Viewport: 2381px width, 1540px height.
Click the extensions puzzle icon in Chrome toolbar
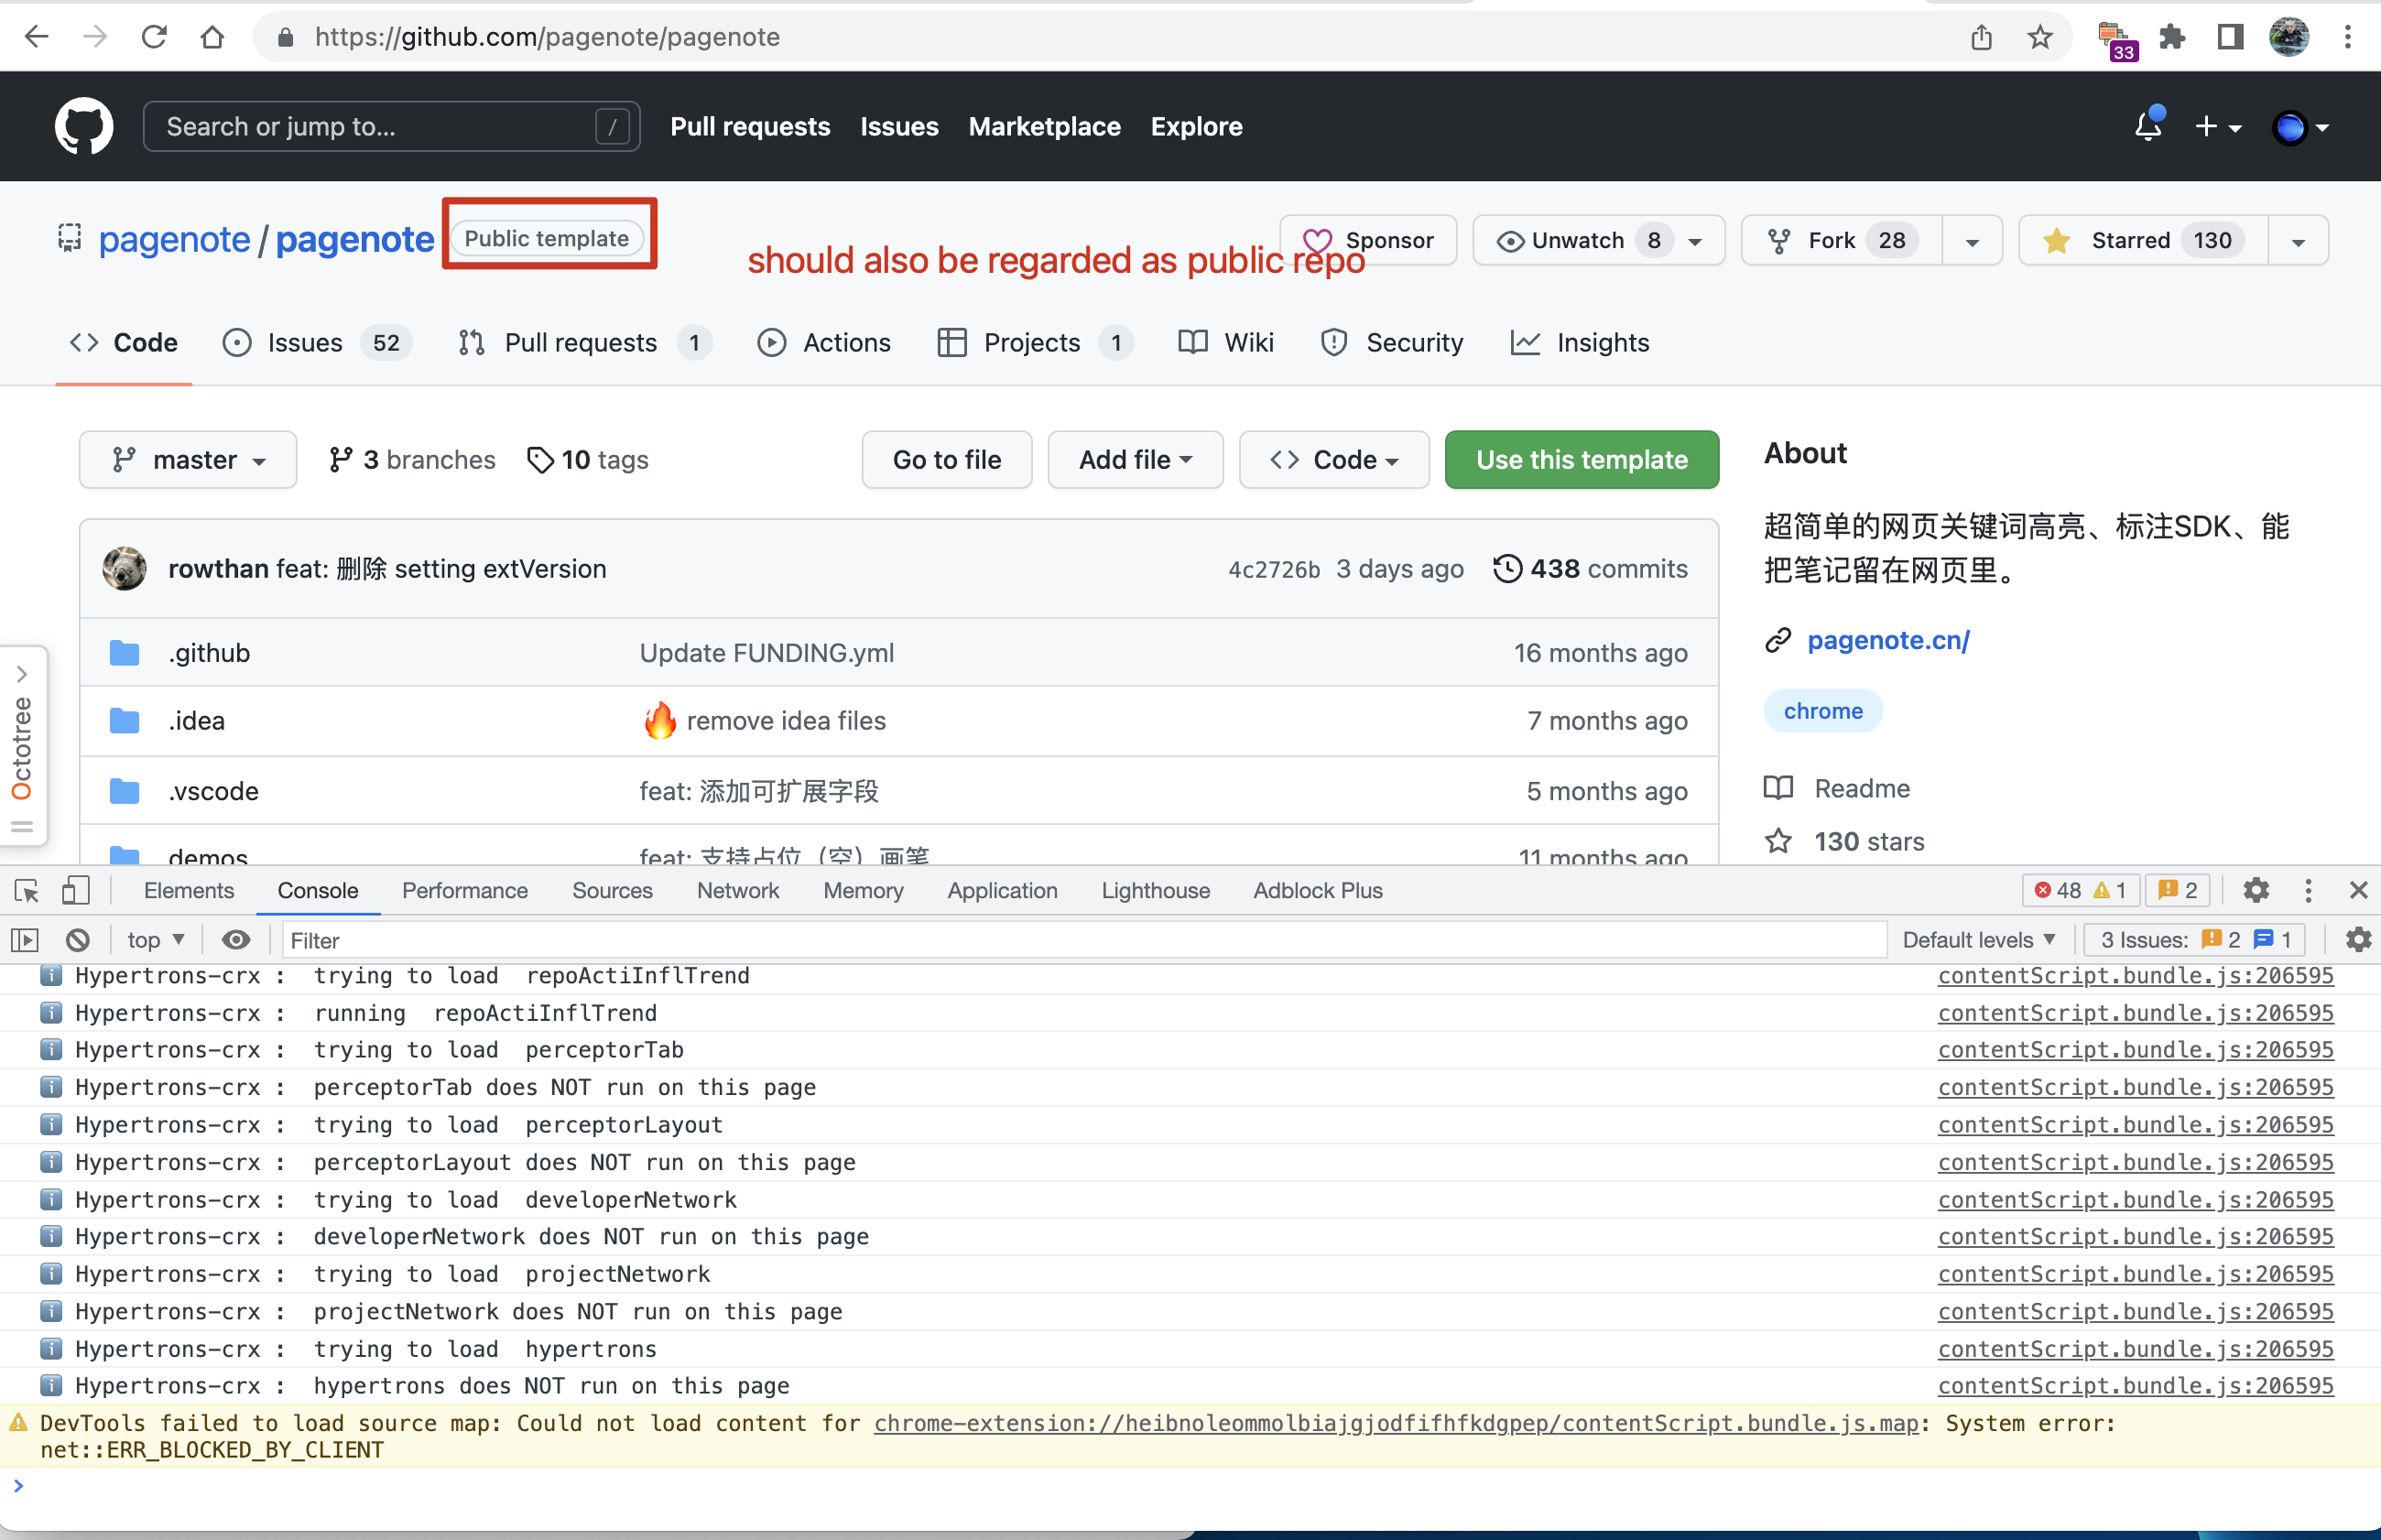(x=2171, y=37)
